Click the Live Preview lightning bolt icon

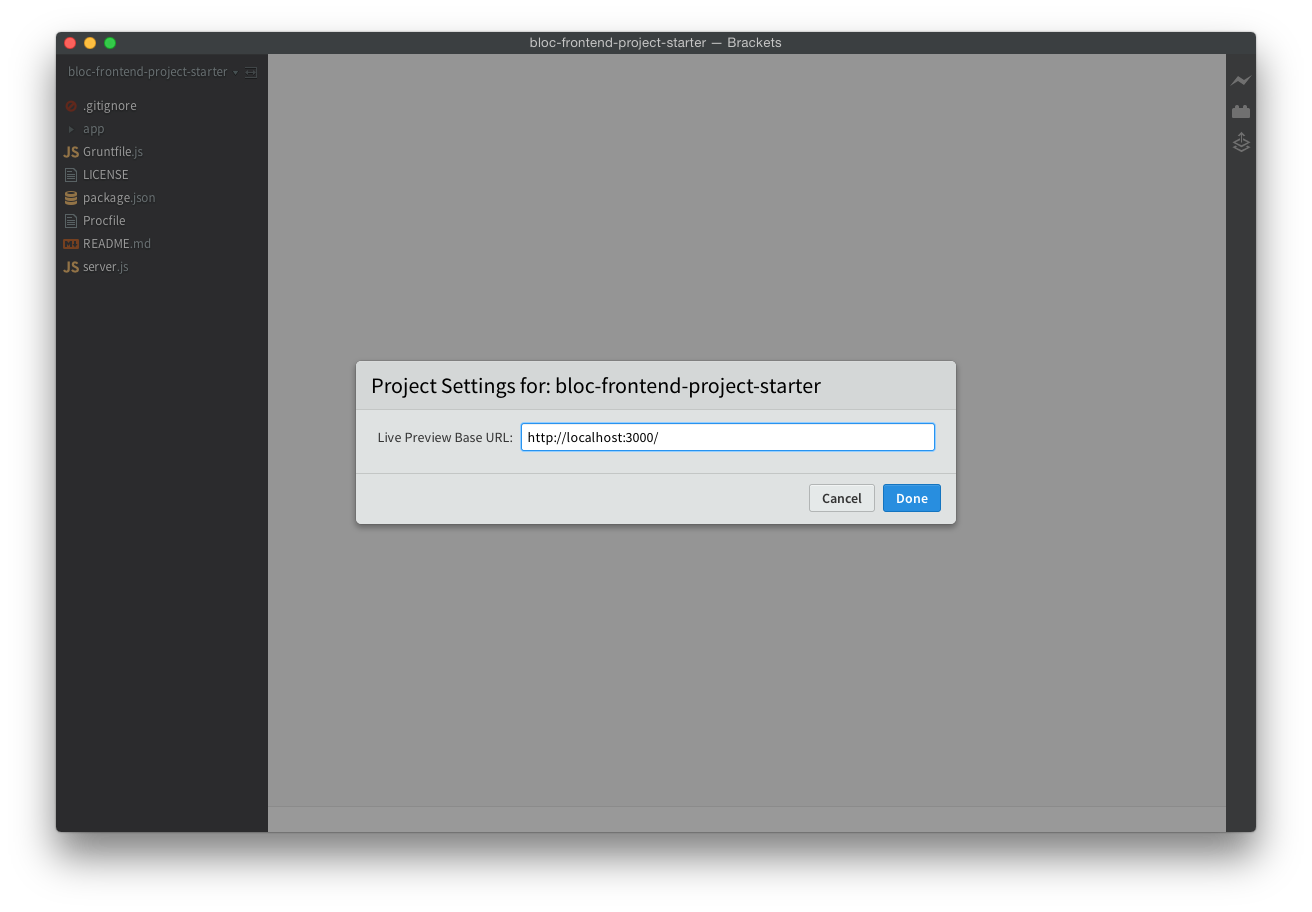(x=1241, y=81)
